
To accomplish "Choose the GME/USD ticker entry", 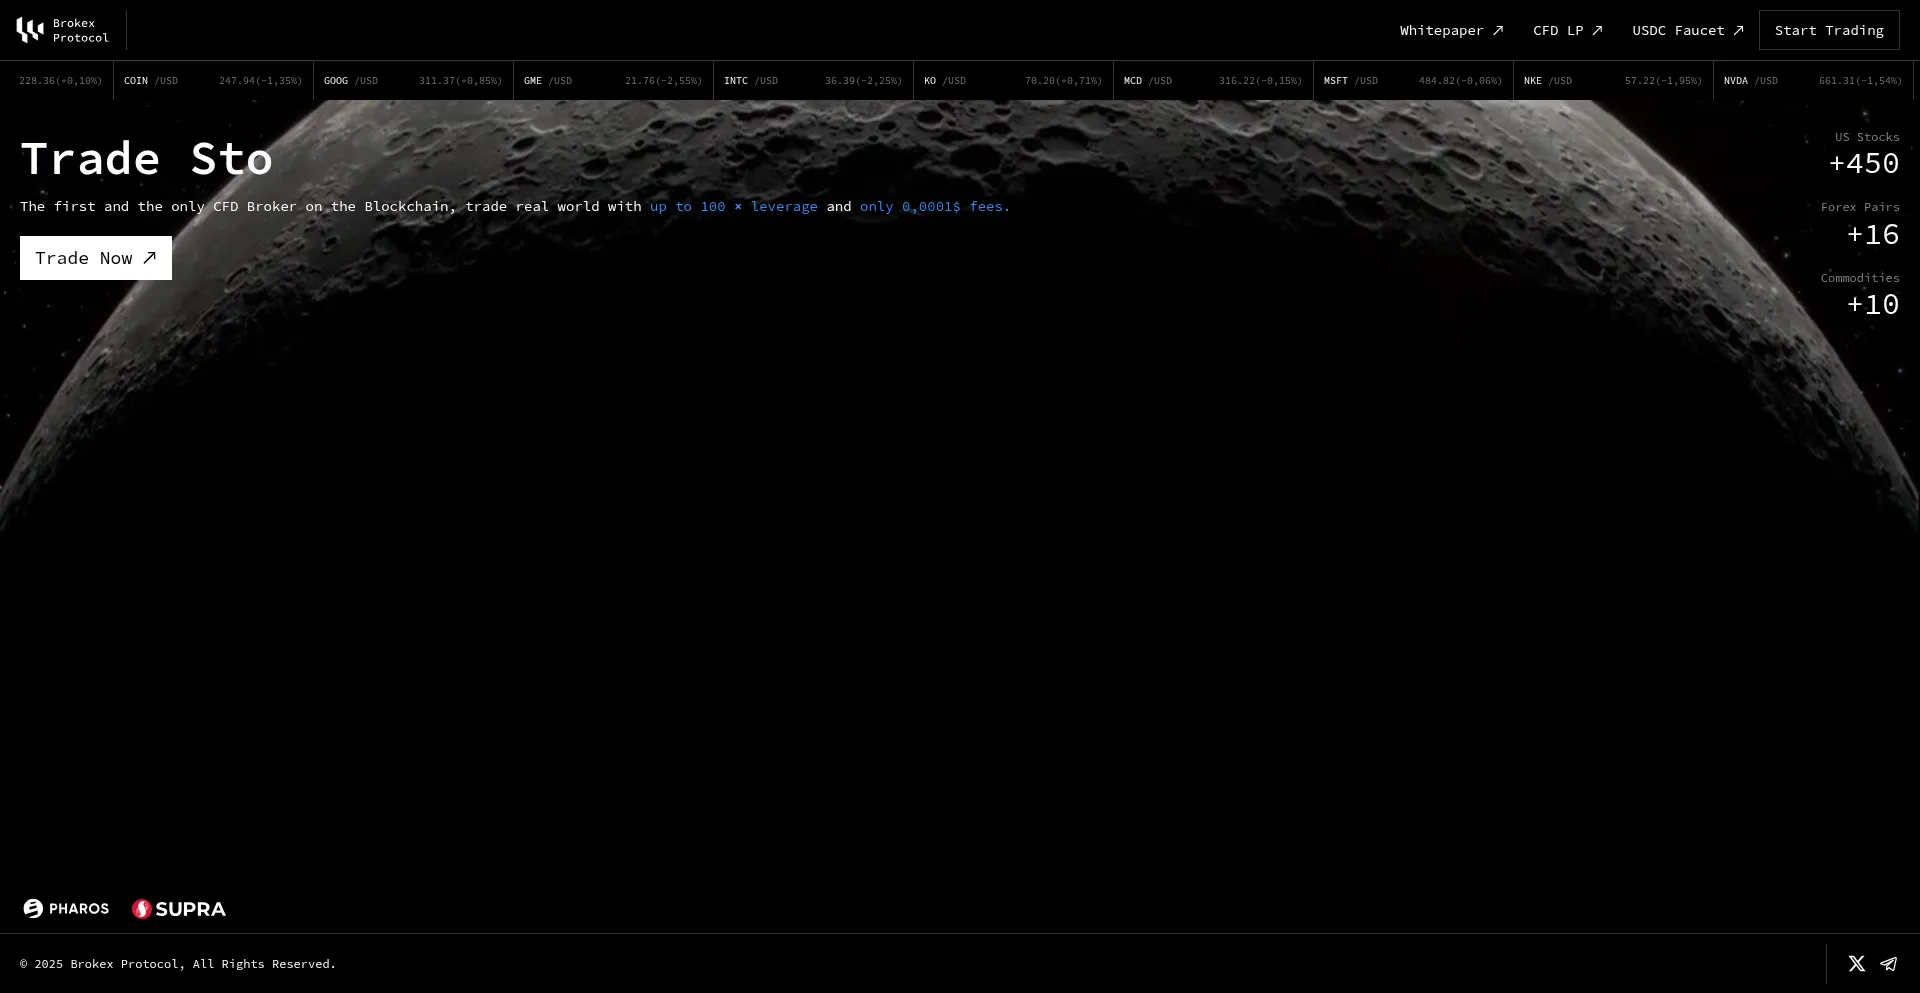I will 613,81.
